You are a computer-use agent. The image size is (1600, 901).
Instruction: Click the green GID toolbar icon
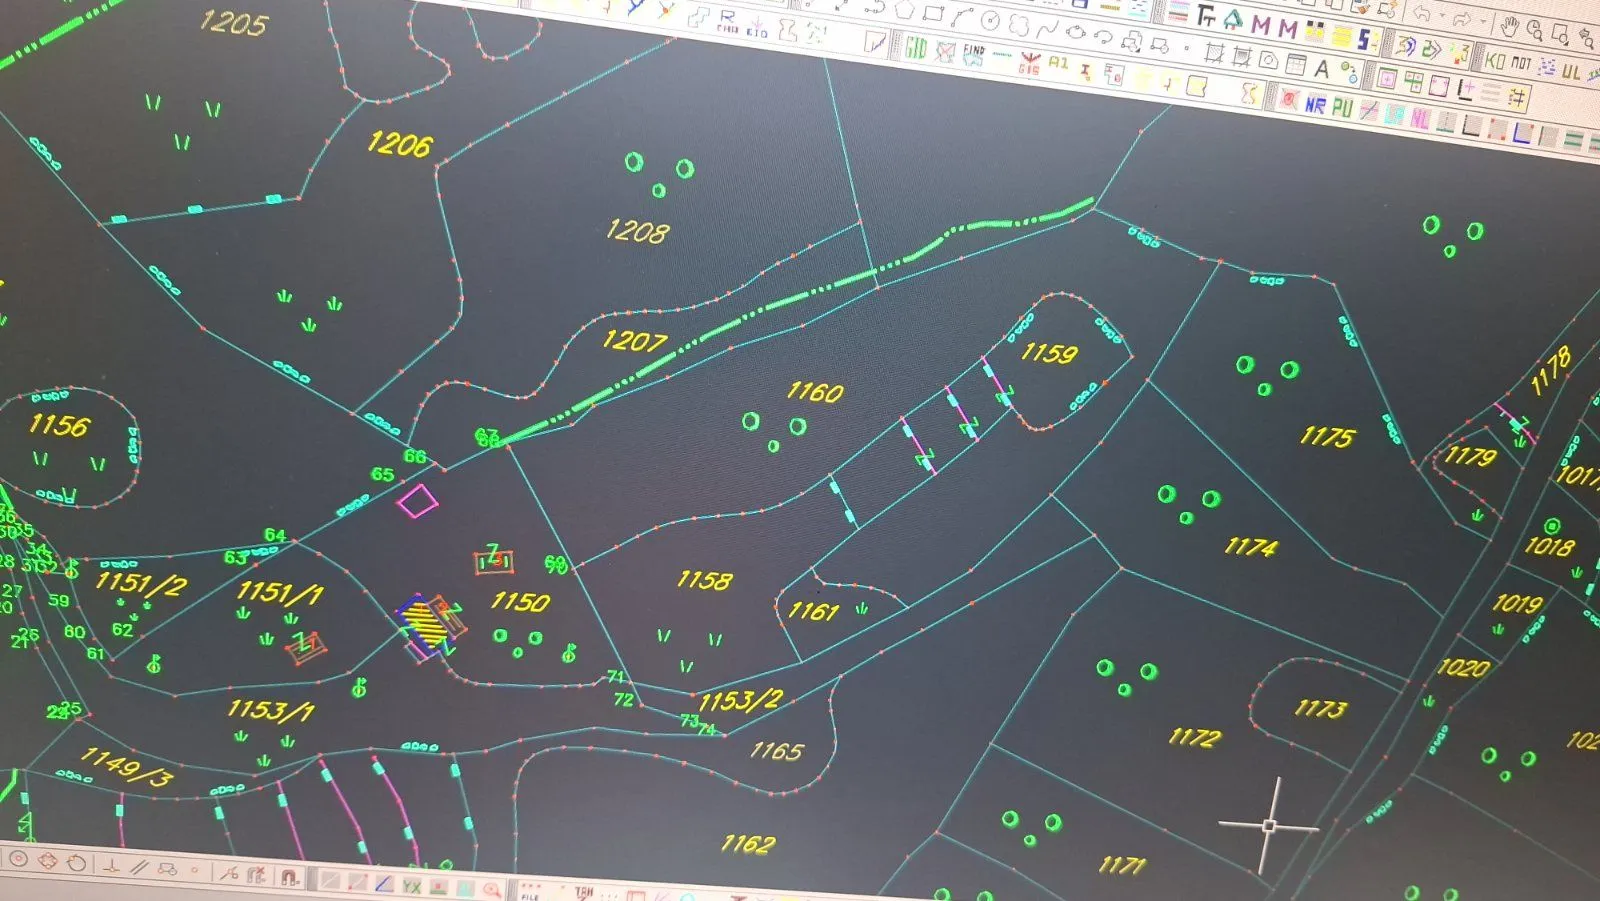point(915,47)
